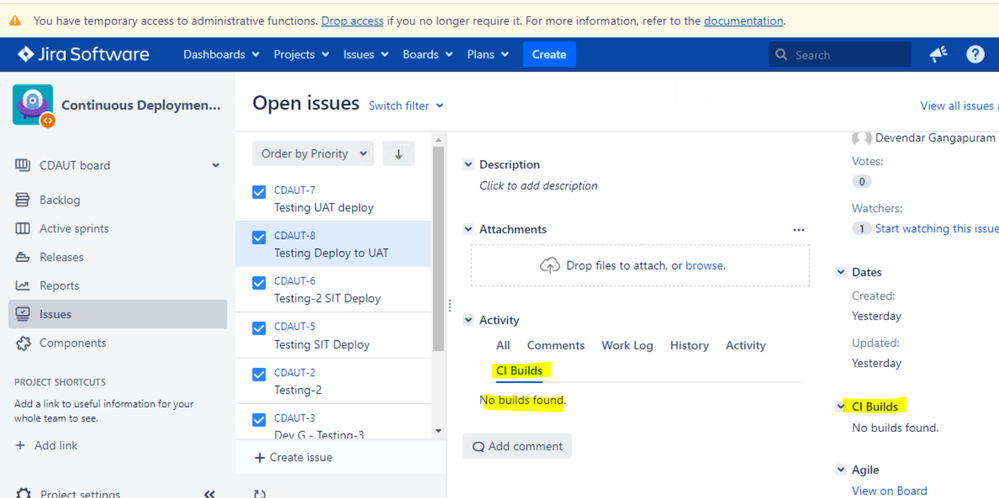
Task: Collapse the Dates section
Action: pyautogui.click(x=841, y=272)
